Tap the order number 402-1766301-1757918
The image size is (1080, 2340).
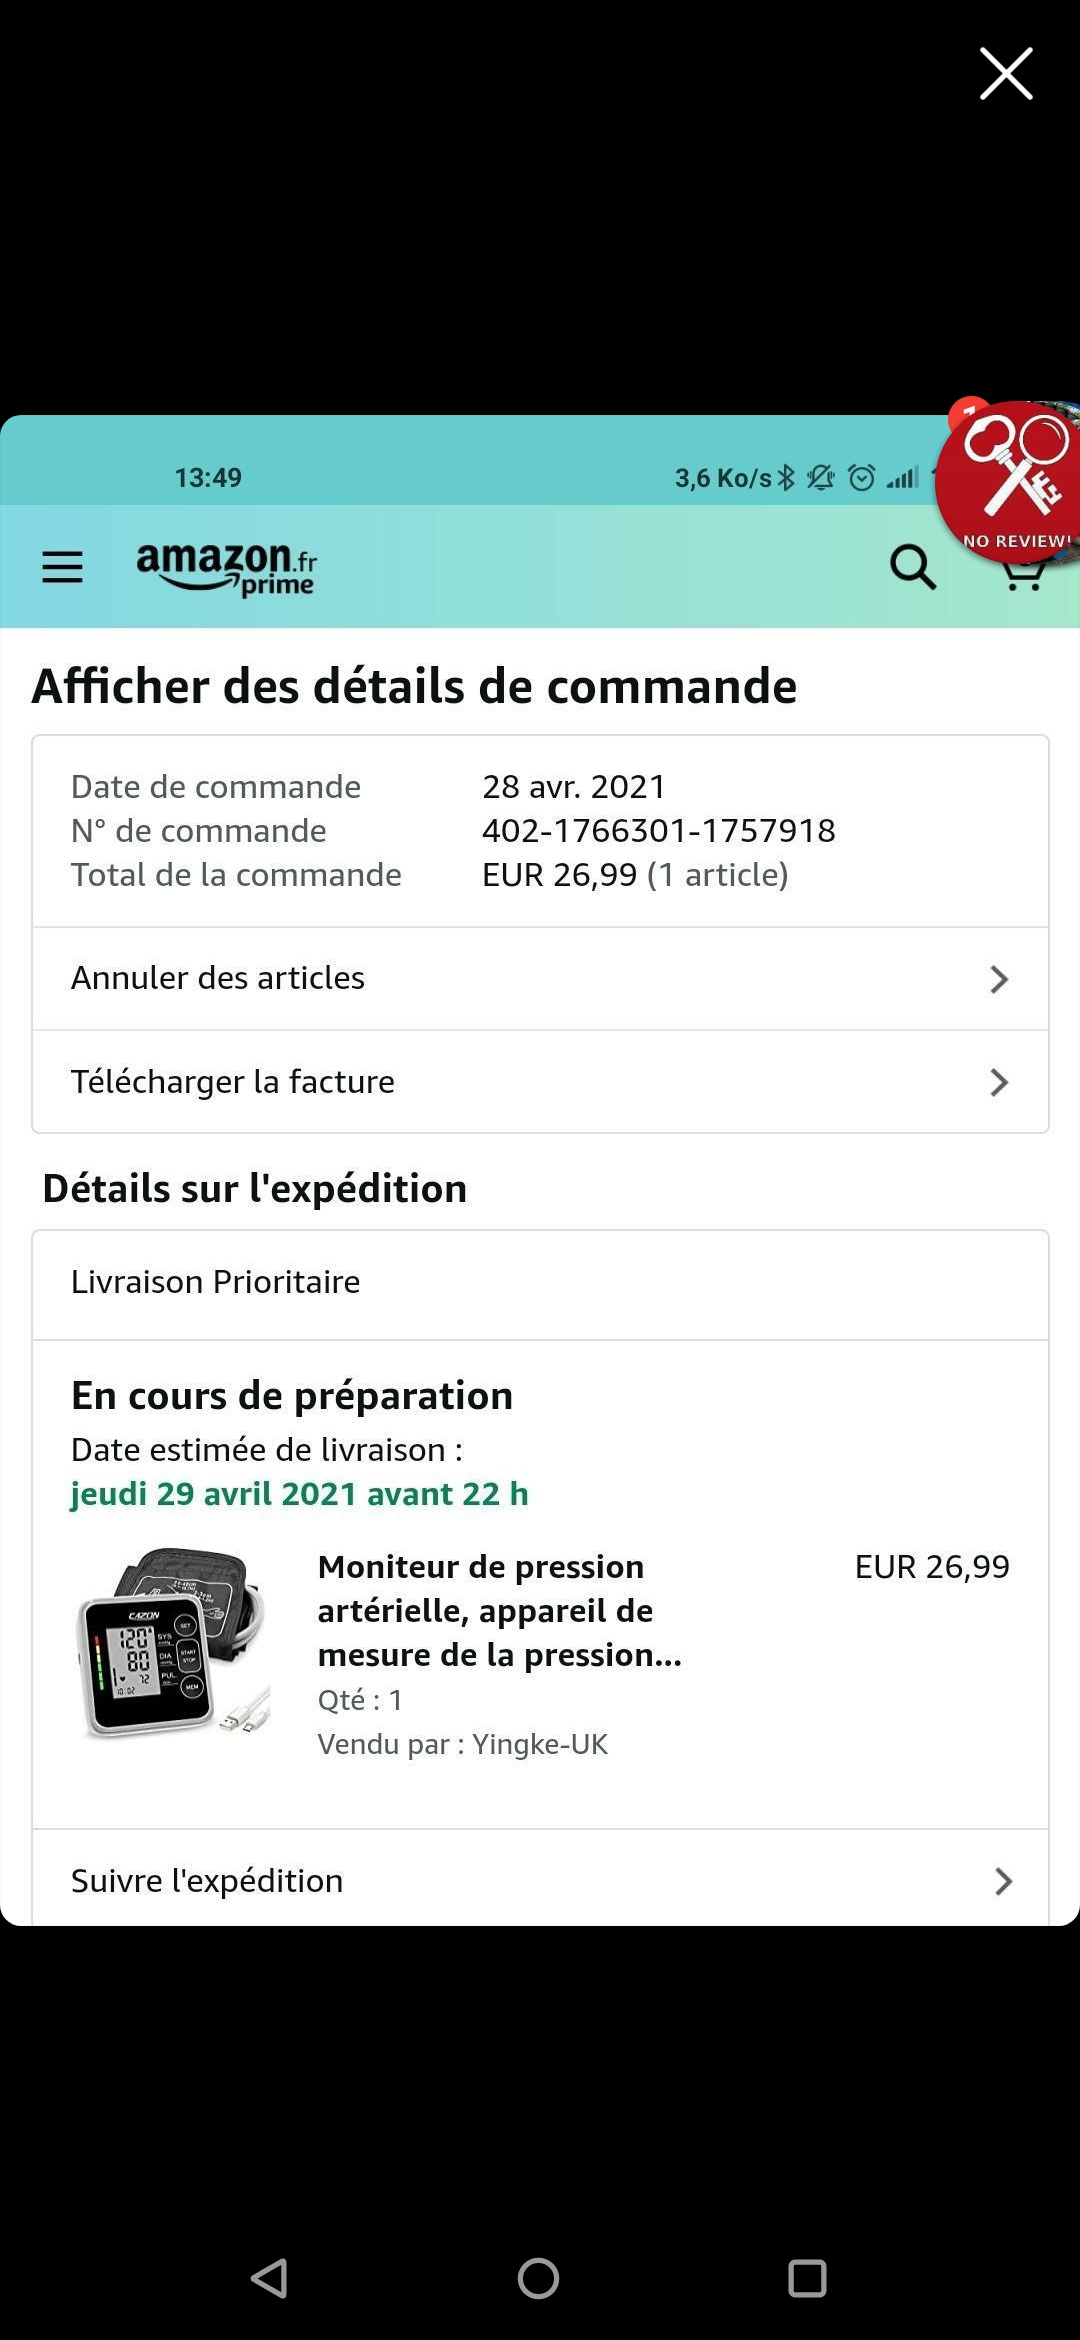pos(658,831)
